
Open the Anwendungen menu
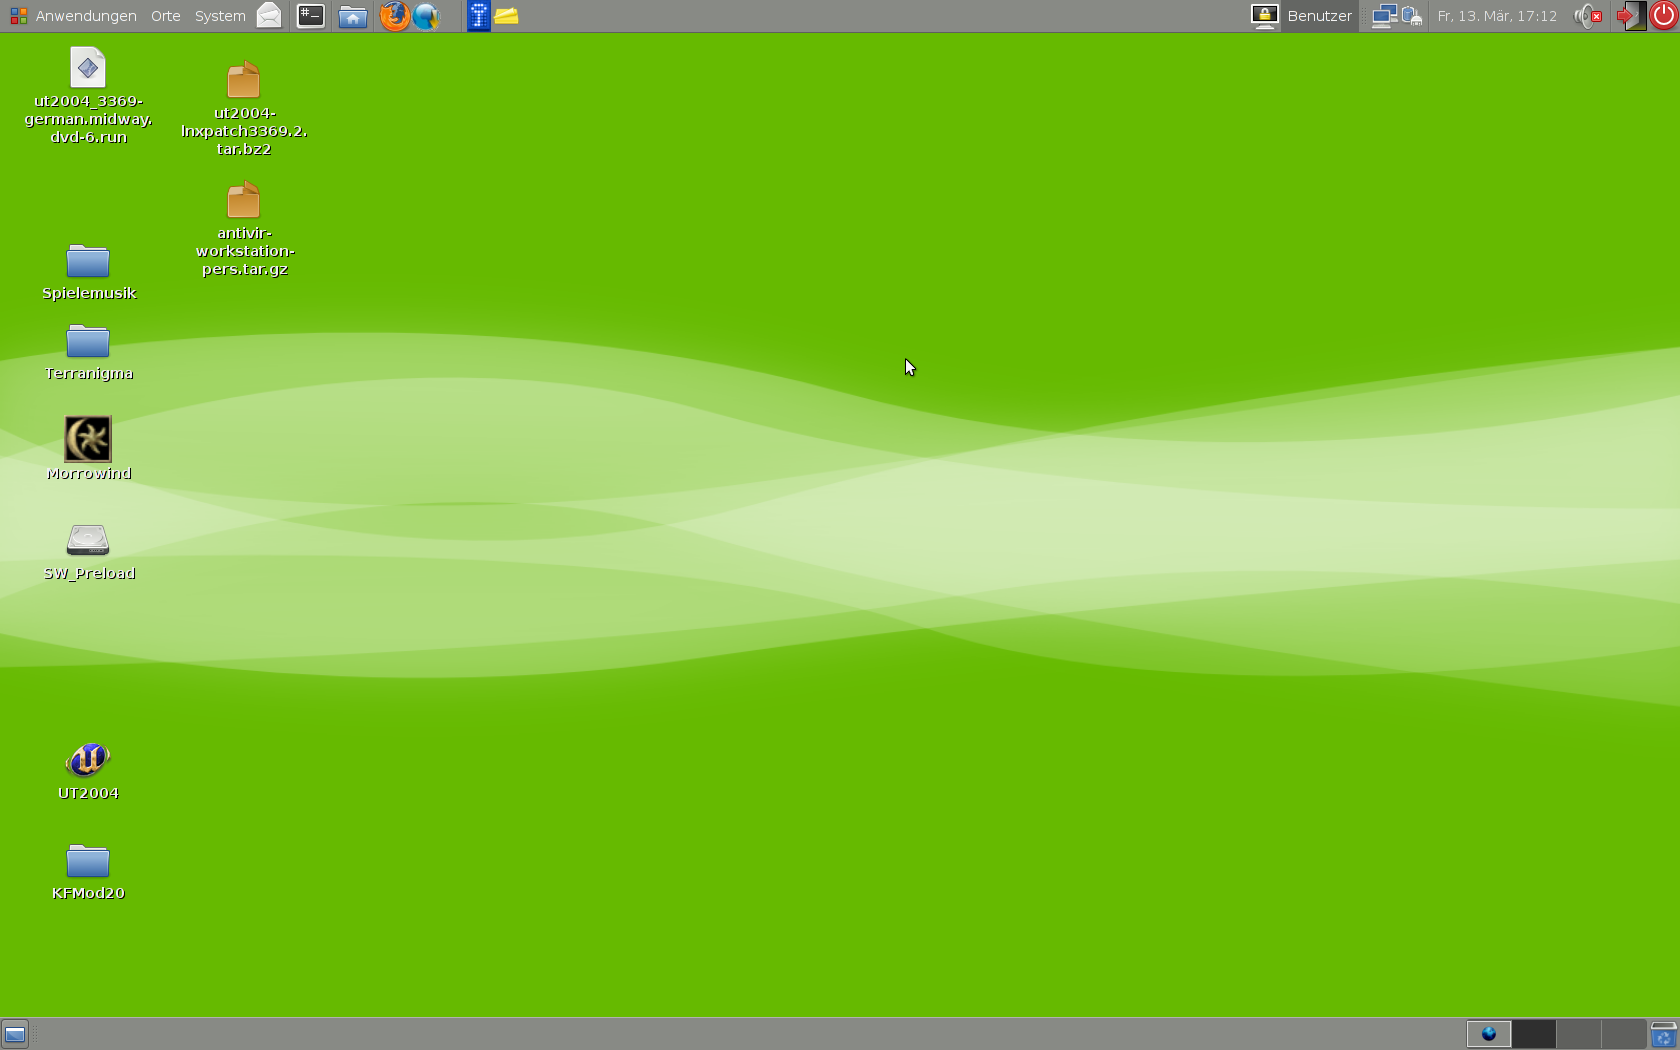[x=73, y=16]
